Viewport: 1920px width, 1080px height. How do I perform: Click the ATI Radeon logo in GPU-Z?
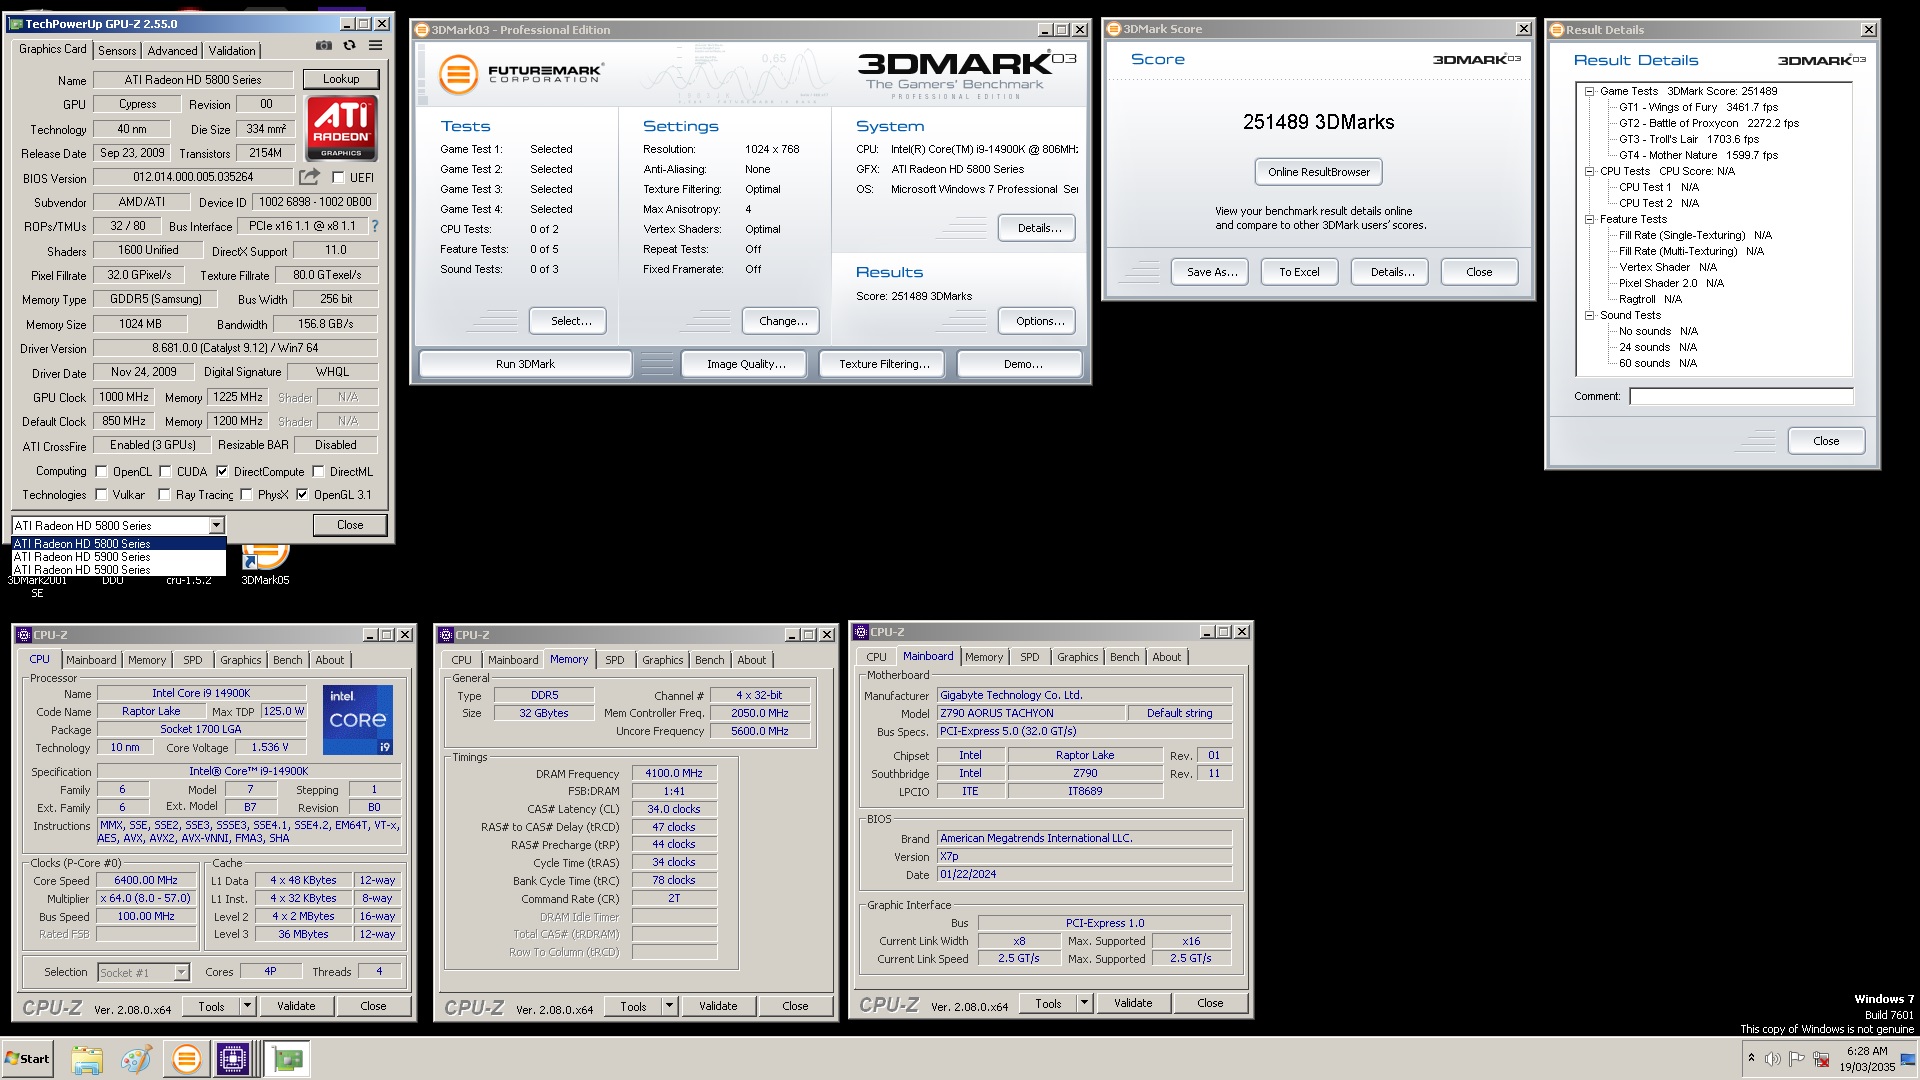[x=341, y=128]
